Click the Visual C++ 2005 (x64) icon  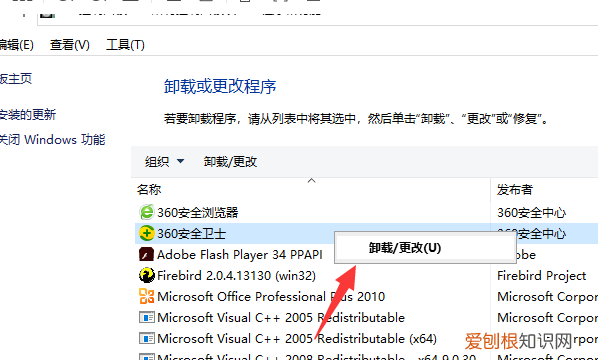pos(146,338)
